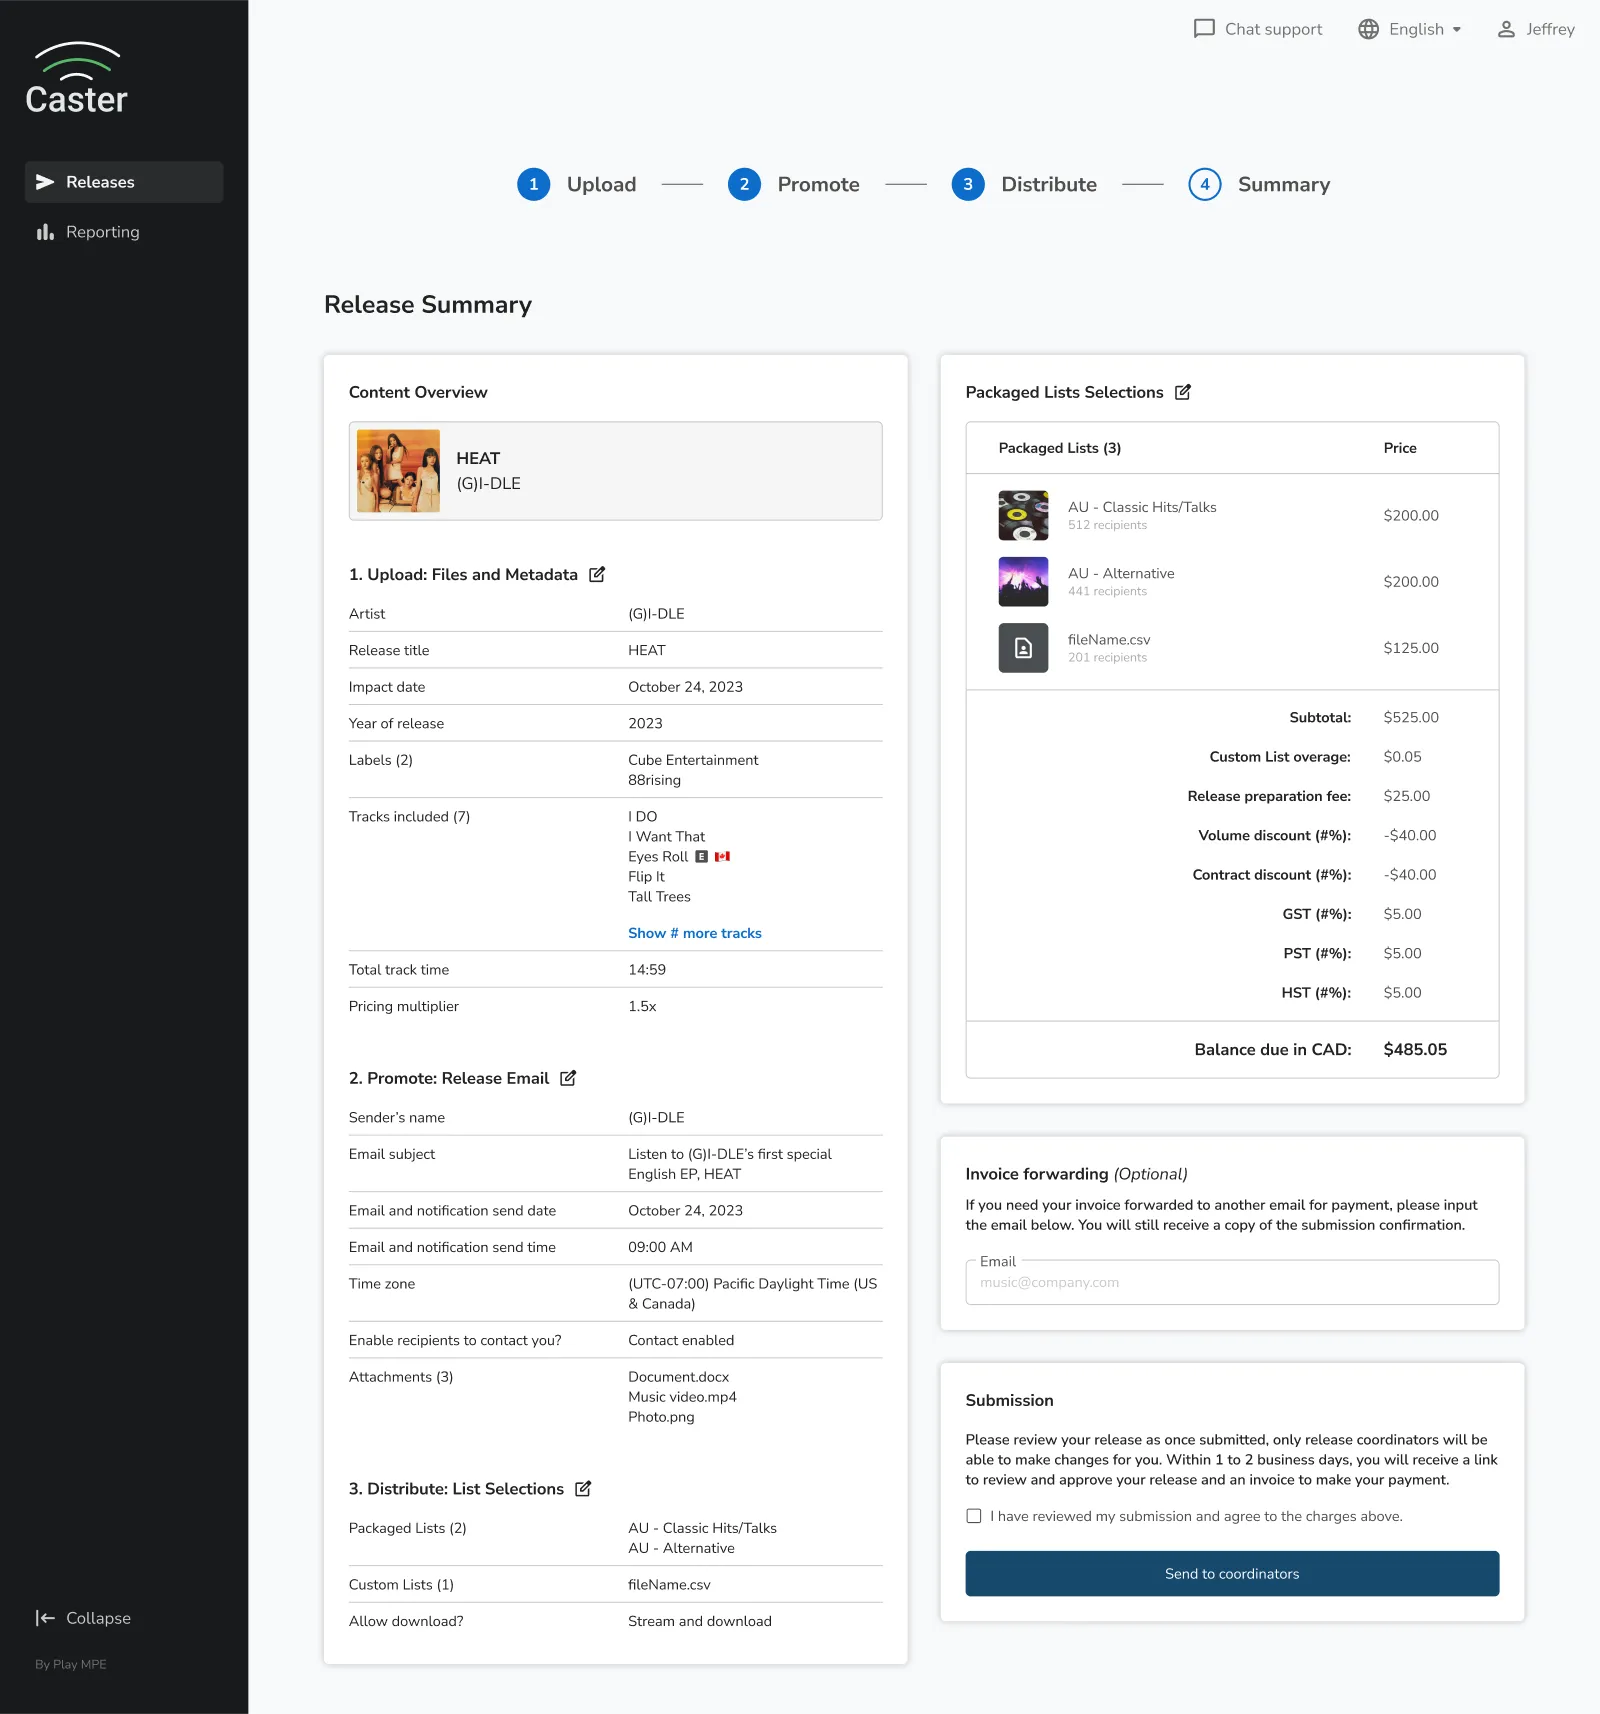Return to the Upload step
The width and height of the screenshot is (1600, 1714).
[x=576, y=184]
